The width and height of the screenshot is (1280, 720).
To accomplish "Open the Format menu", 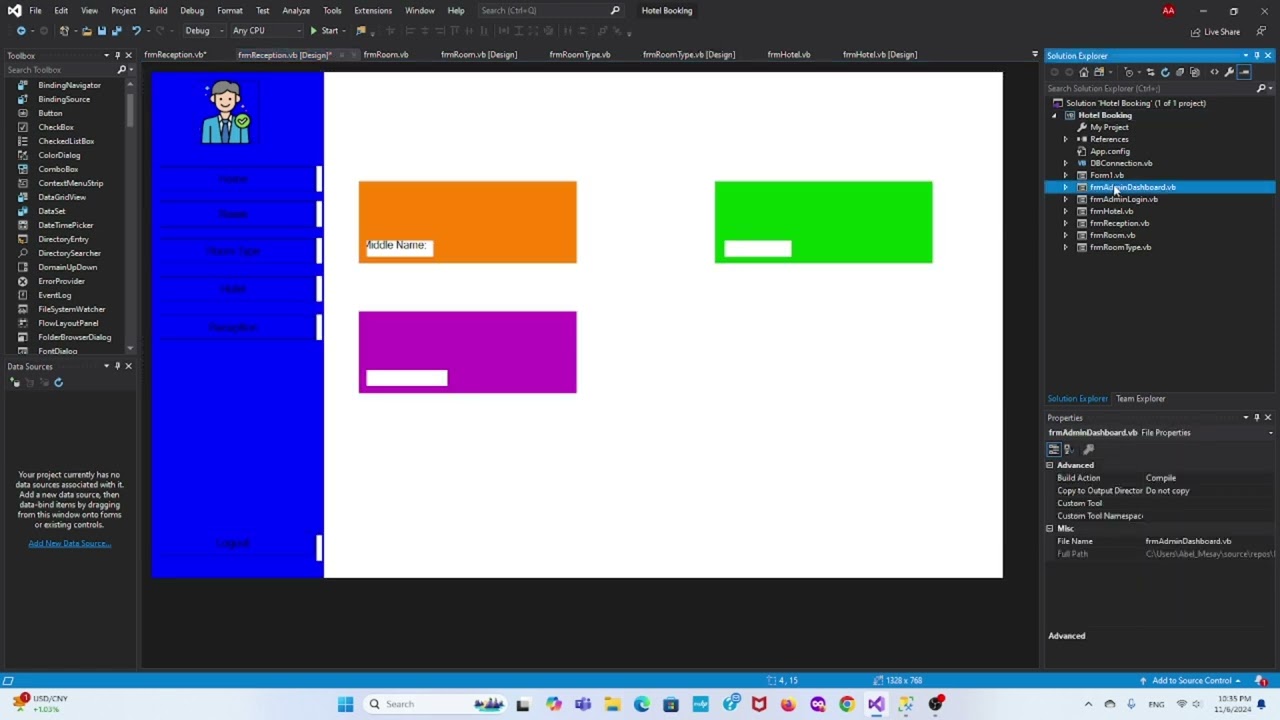I will click(230, 10).
